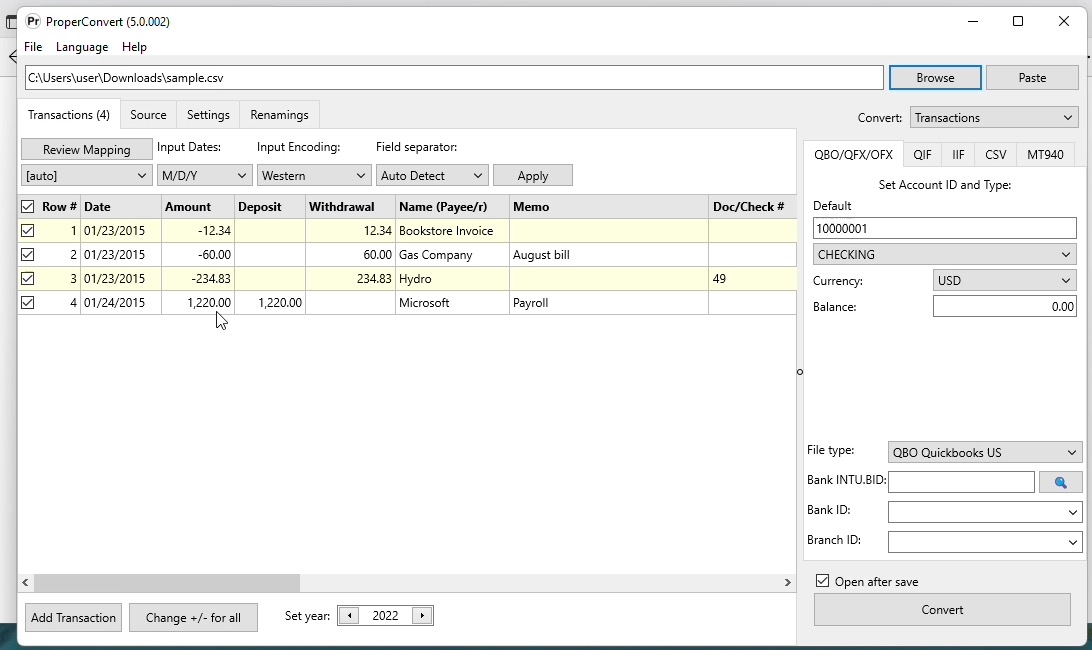Open the File menu

click(33, 47)
